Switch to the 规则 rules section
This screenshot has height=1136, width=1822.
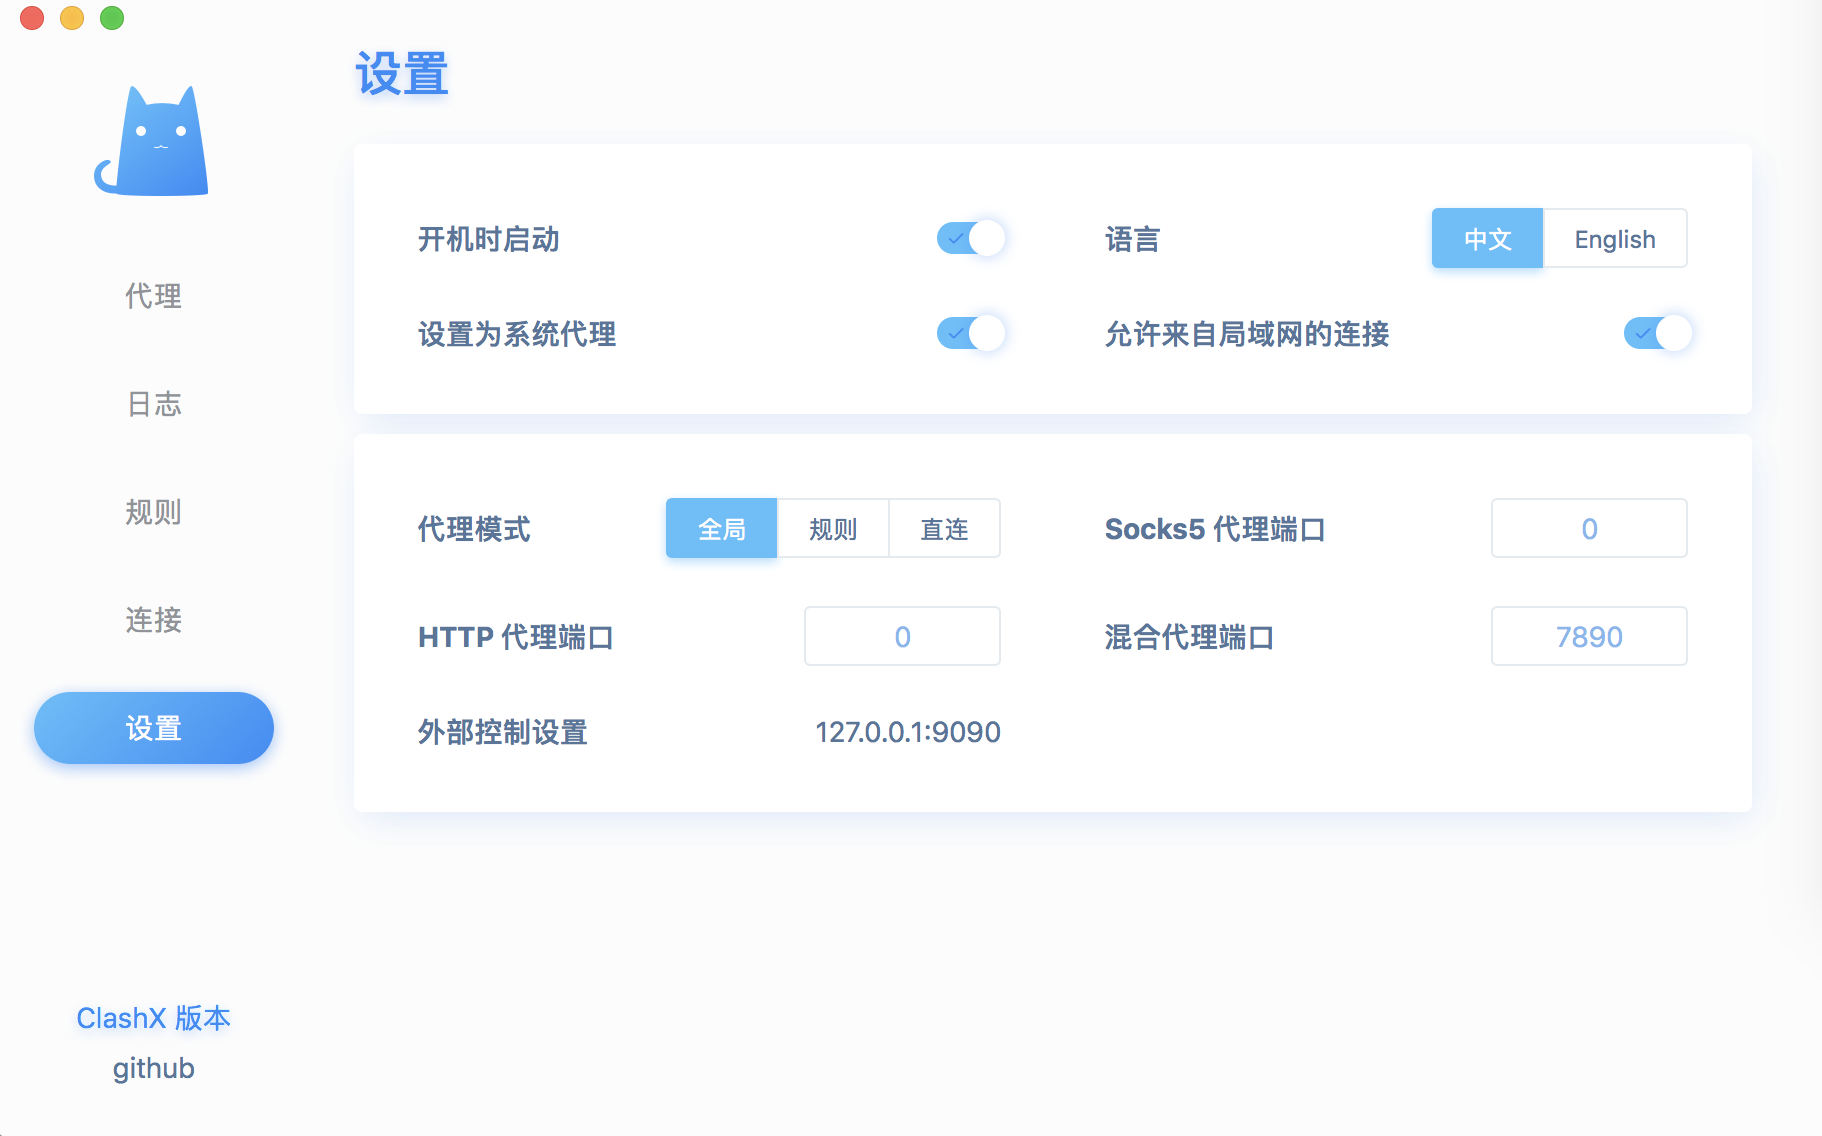[152, 512]
